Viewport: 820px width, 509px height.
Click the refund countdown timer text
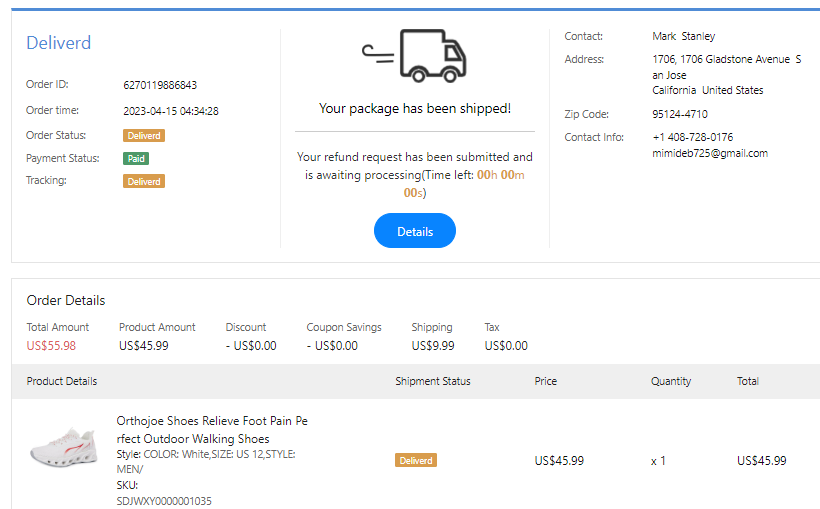500,175
